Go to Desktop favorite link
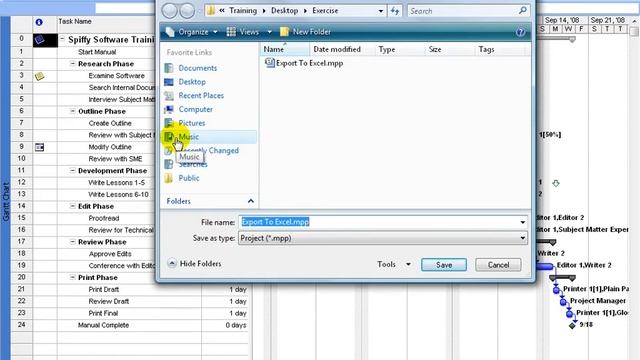 (192, 82)
